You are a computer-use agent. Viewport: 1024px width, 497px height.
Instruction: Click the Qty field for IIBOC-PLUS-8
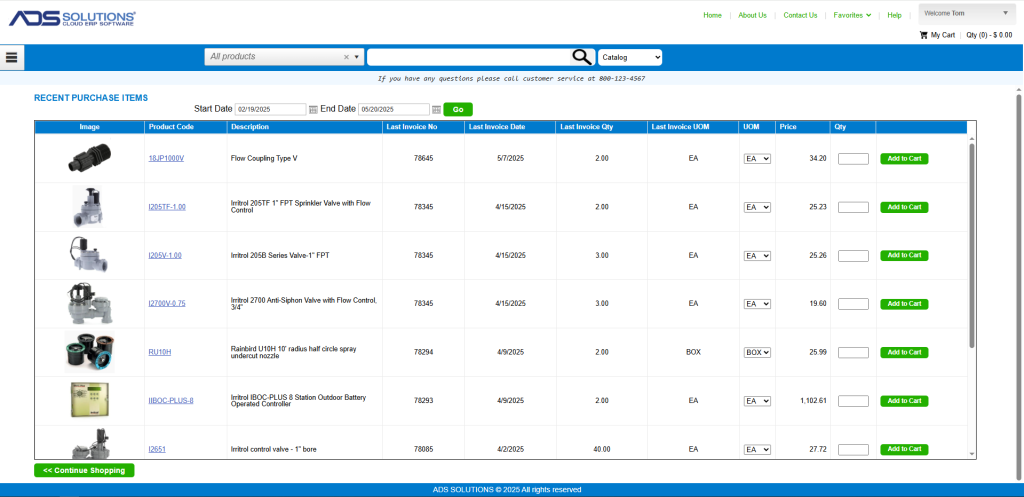click(x=853, y=400)
